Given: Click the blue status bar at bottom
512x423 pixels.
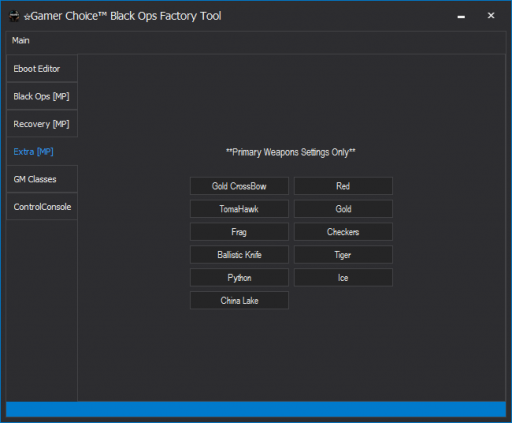Looking at the screenshot, I should (256, 409).
